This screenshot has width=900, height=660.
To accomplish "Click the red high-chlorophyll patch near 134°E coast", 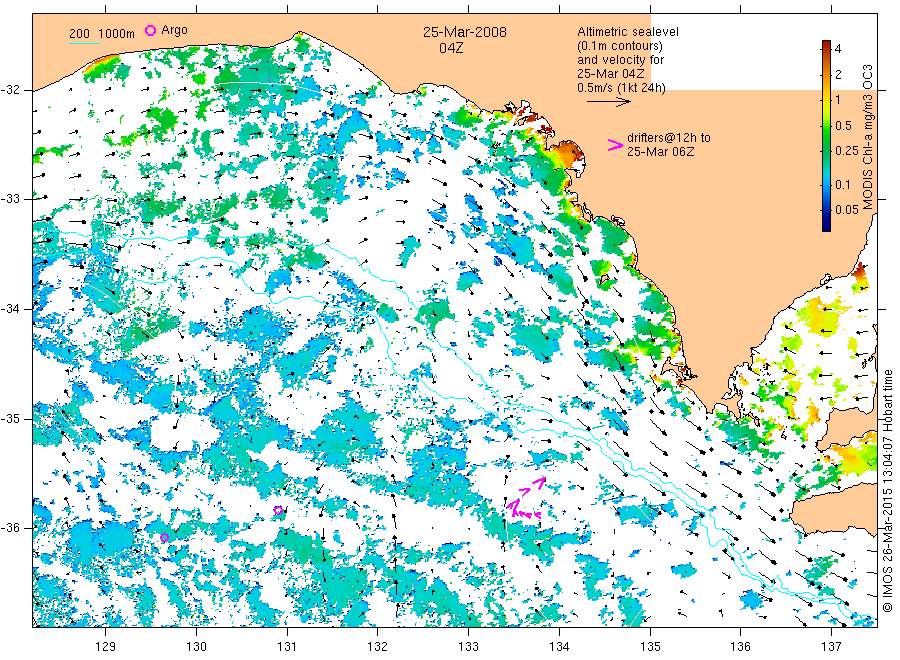I will tap(569, 154).
